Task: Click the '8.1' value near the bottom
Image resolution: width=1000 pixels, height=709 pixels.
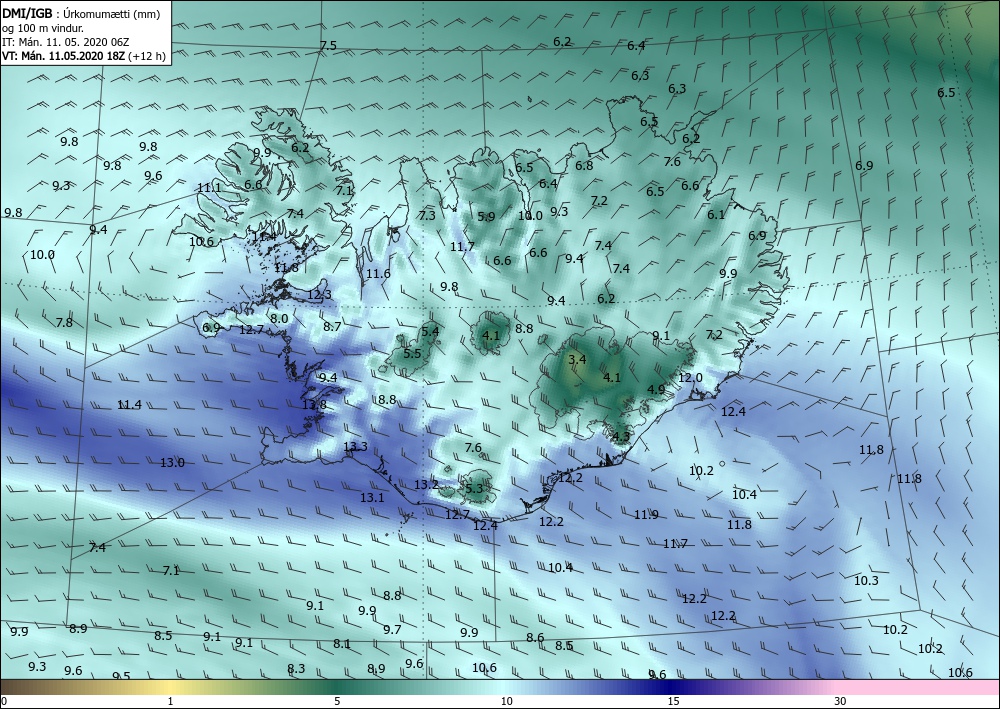Action: pos(342,644)
